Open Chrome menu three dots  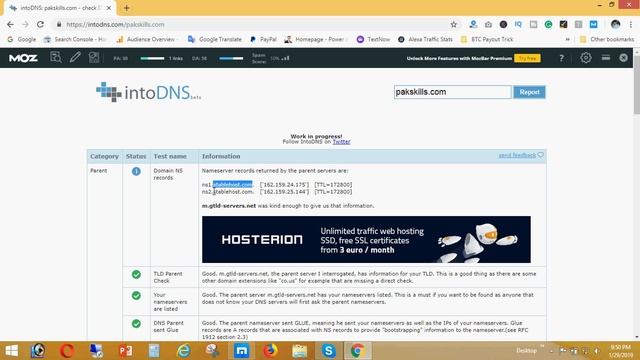click(x=631, y=24)
